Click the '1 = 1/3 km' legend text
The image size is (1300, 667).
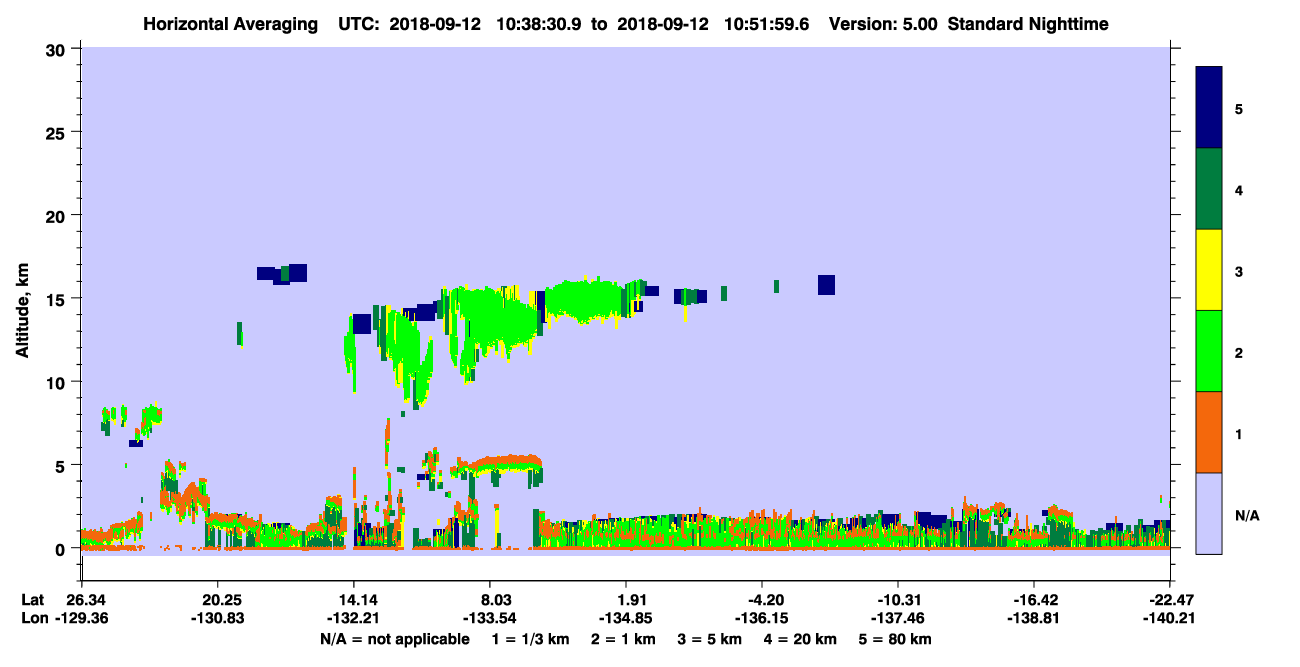pos(530,639)
